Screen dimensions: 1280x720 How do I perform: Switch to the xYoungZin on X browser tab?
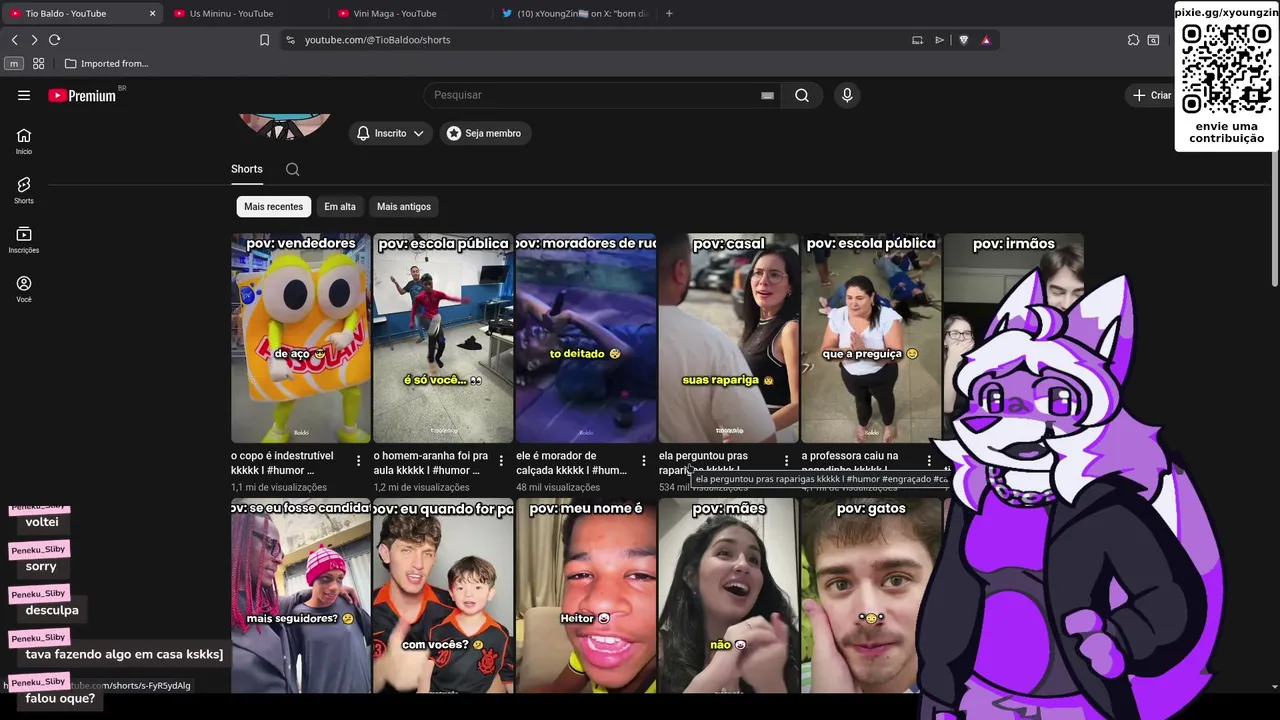click(x=575, y=13)
